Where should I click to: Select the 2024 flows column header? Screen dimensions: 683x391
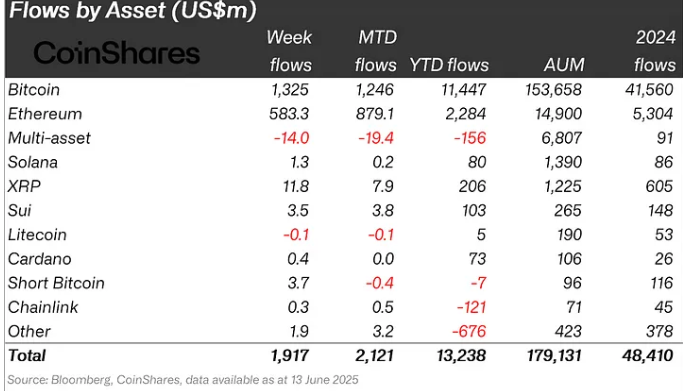(655, 51)
